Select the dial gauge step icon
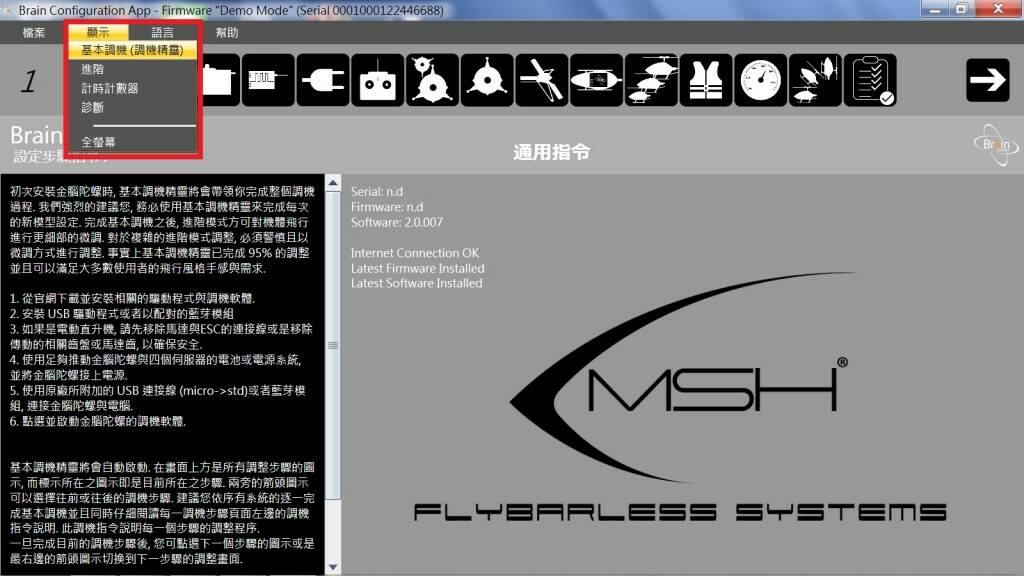Screen dimensions: 1024x576 pyautogui.click(x=761, y=80)
